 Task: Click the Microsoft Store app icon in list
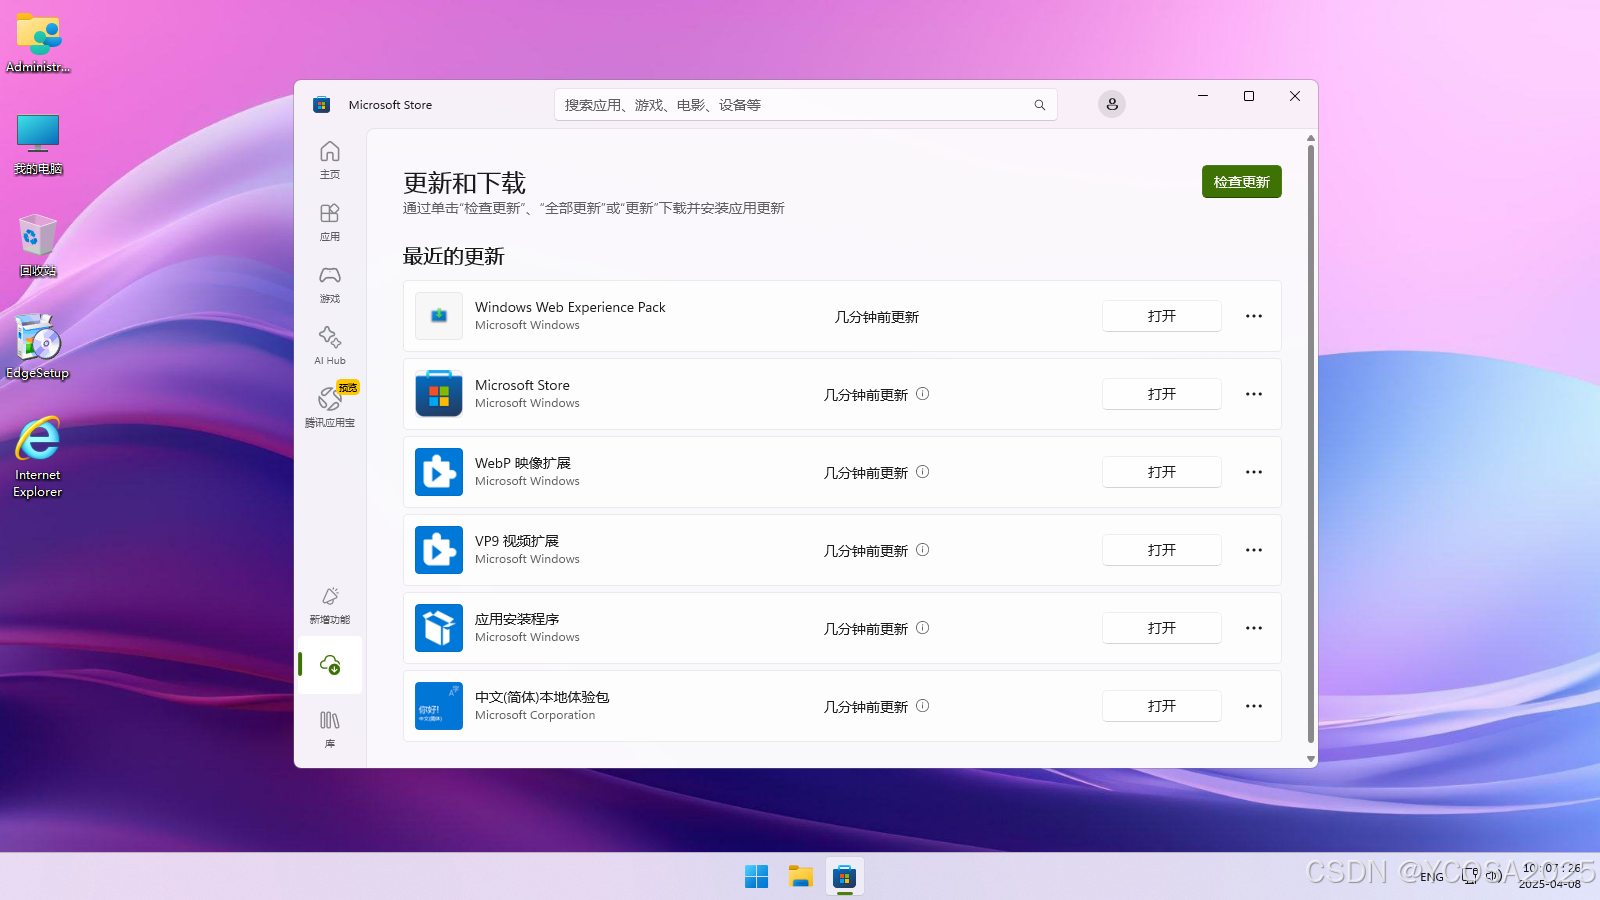pos(439,394)
